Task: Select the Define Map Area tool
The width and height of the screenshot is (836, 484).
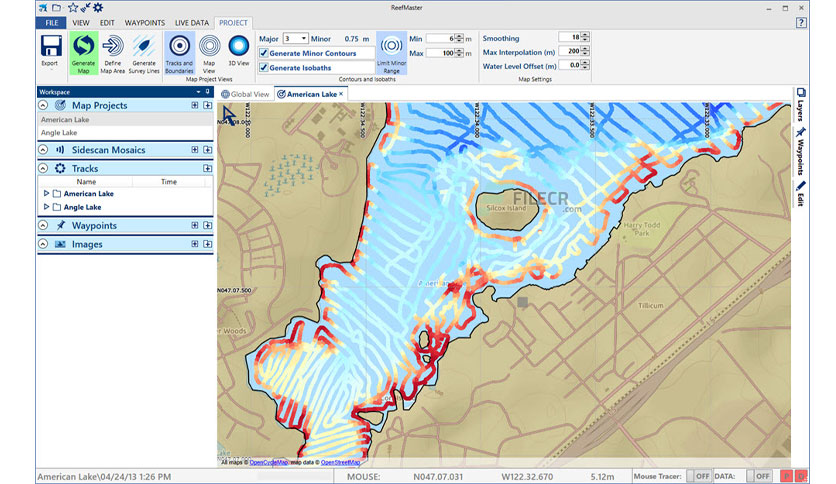Action: (112, 46)
